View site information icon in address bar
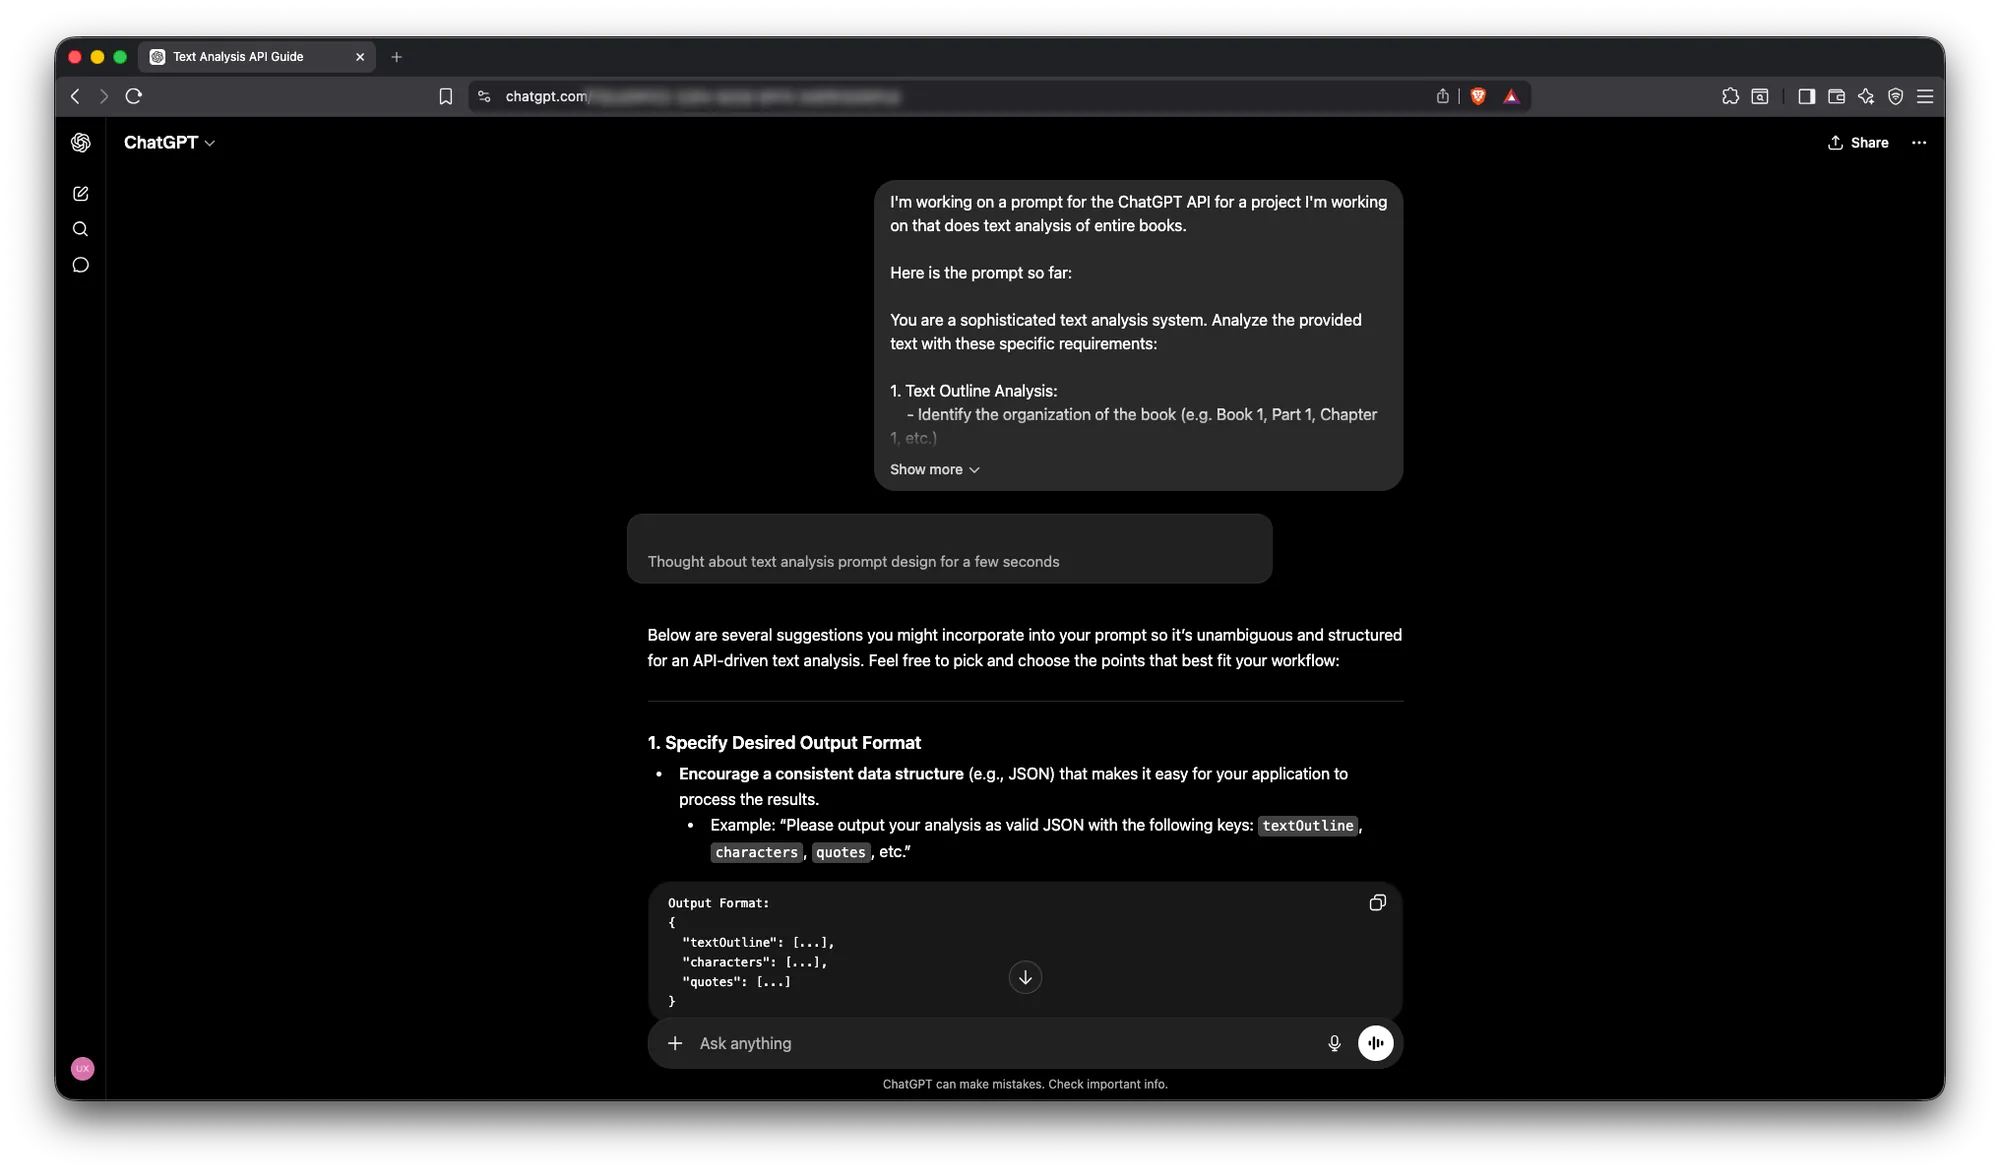Image resolution: width=2000 pixels, height=1173 pixels. (485, 96)
